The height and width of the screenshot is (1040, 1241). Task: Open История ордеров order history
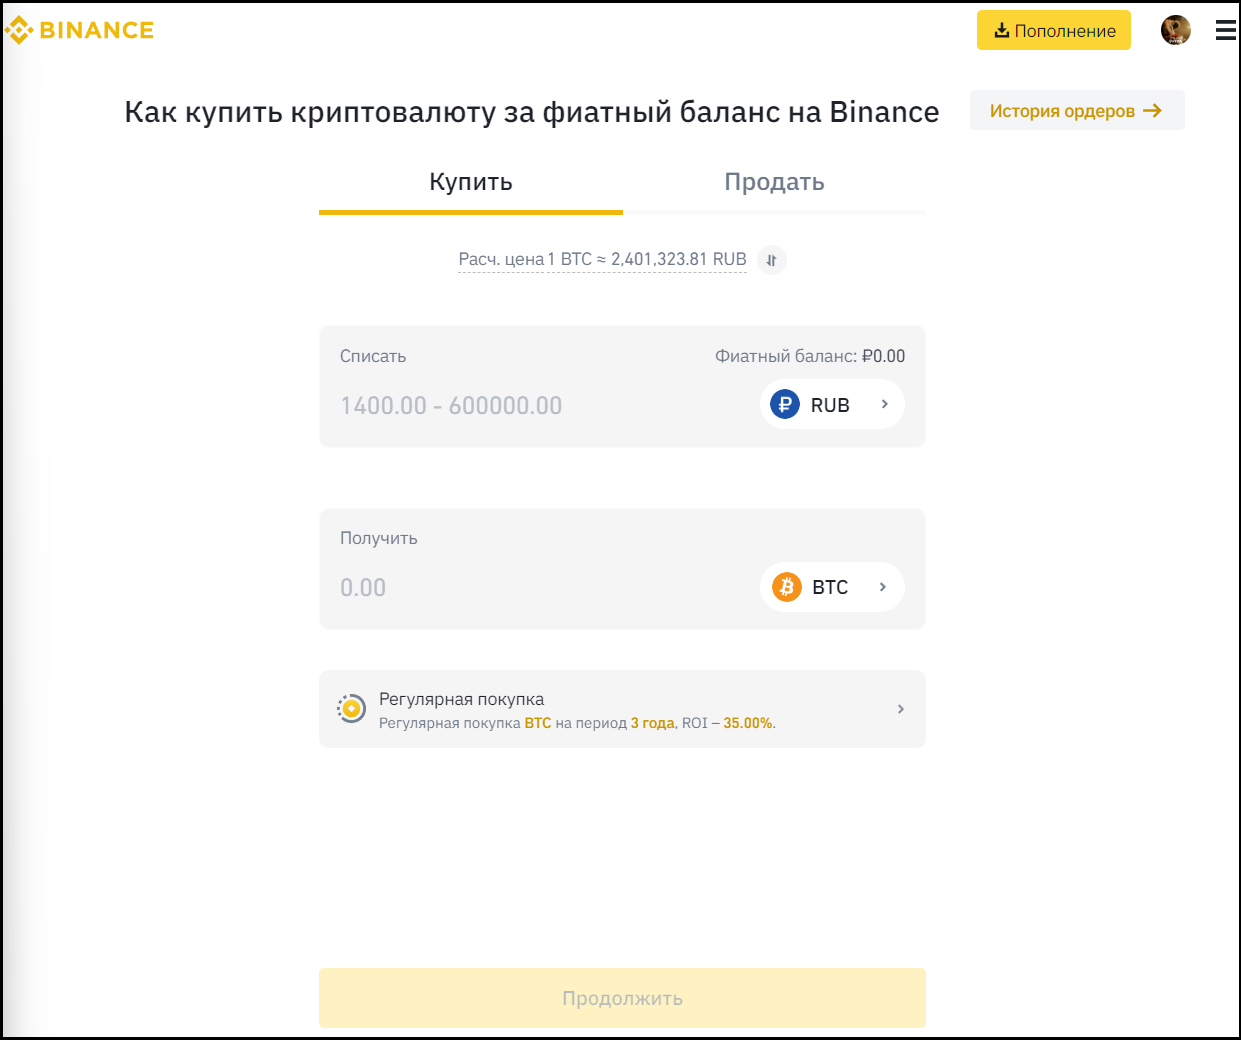[x=1077, y=110]
